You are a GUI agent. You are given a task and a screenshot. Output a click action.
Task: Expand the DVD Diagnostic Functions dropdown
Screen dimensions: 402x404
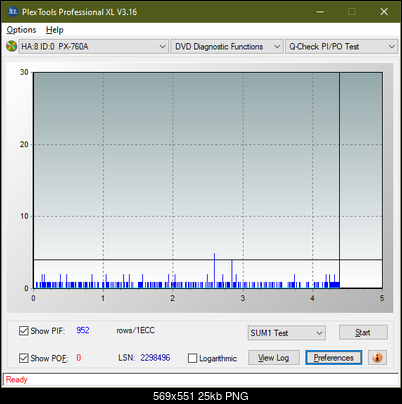pos(227,46)
